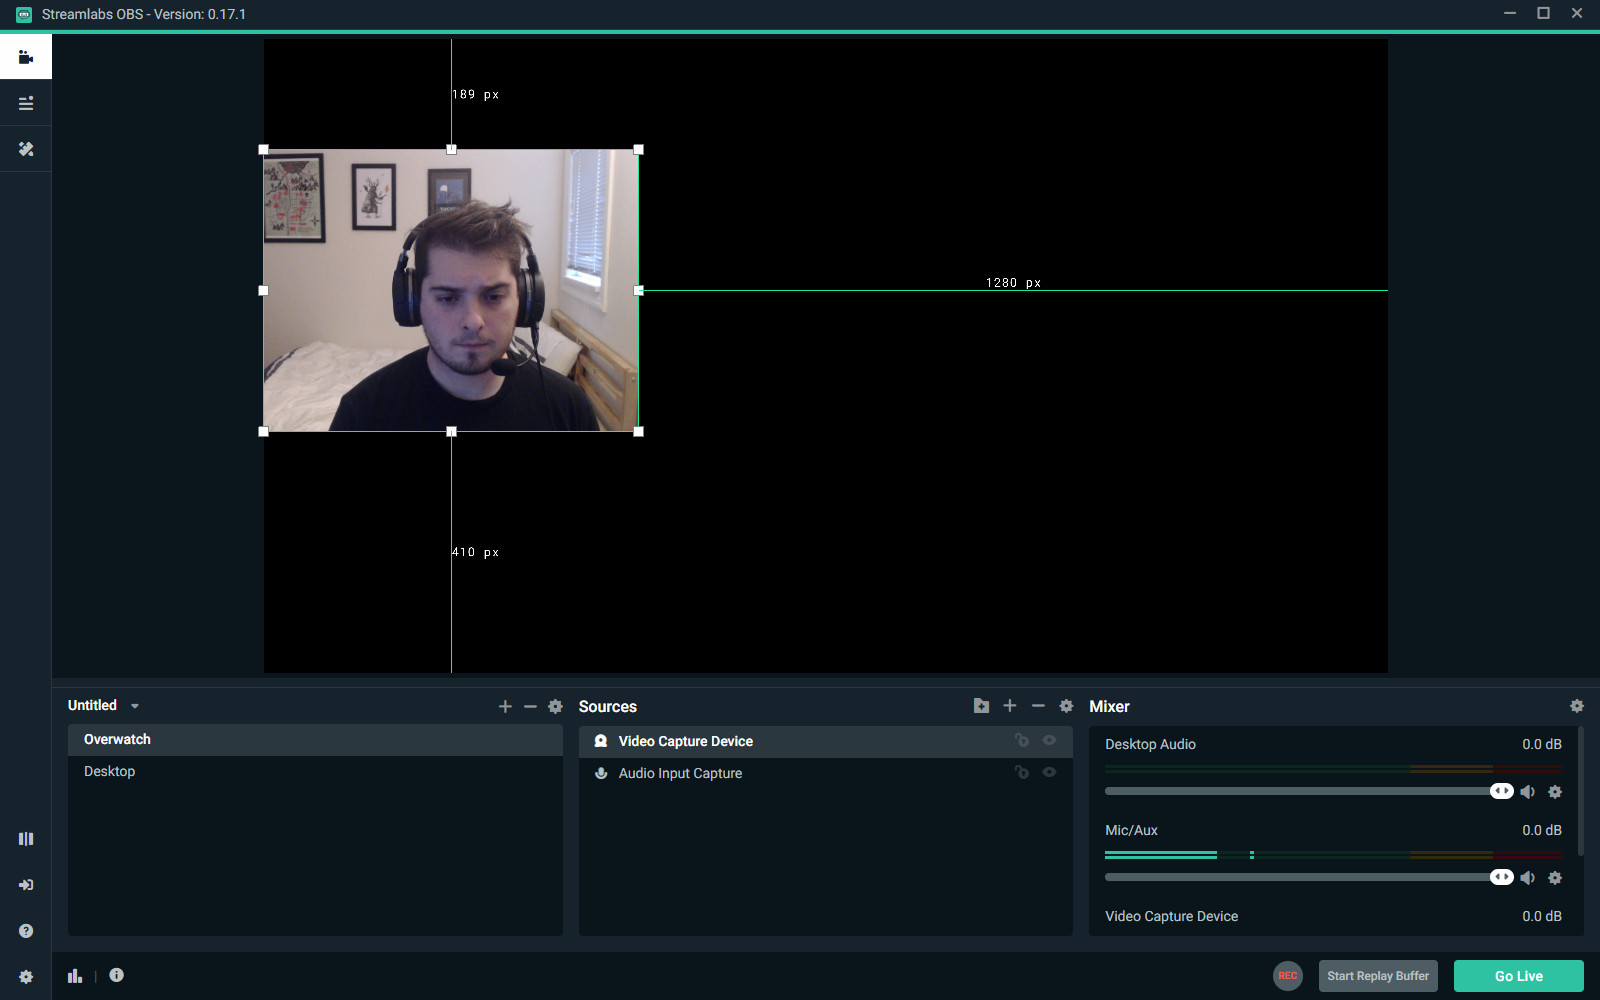Click the Desktop Audio volume slider handle
The image size is (1600, 1000).
pyautogui.click(x=1501, y=792)
